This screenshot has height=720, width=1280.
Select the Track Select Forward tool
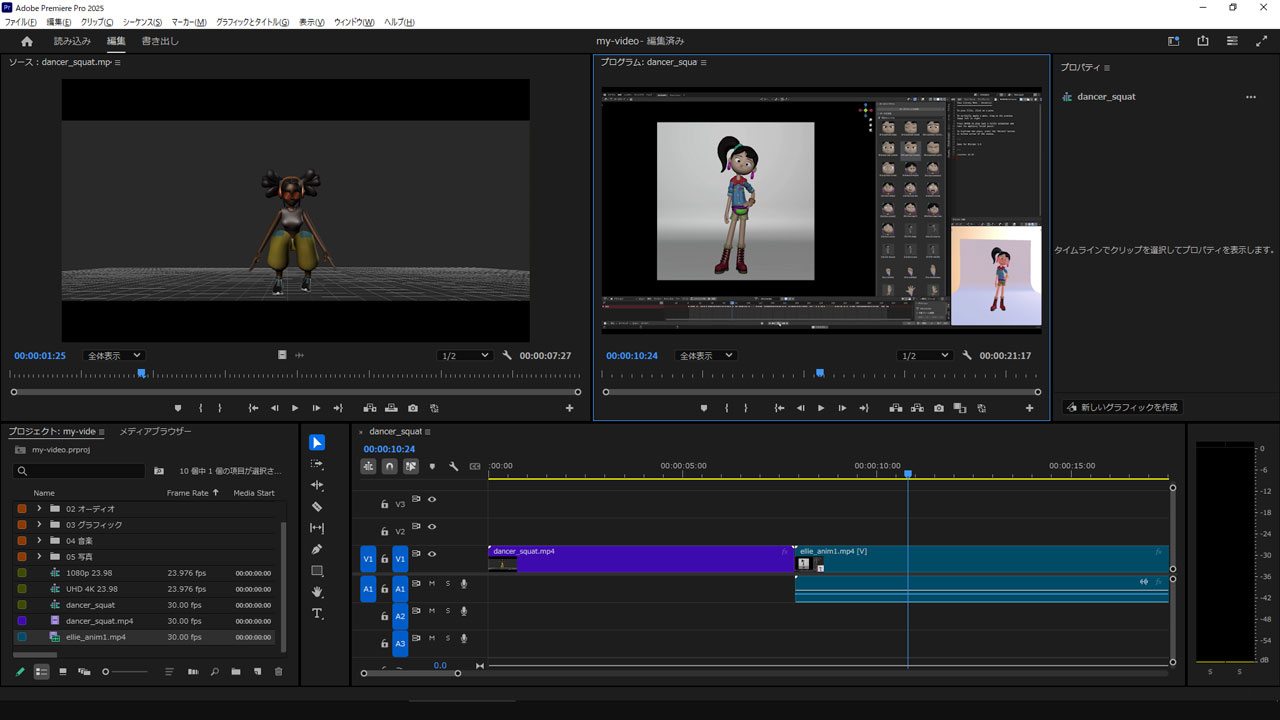point(317,462)
